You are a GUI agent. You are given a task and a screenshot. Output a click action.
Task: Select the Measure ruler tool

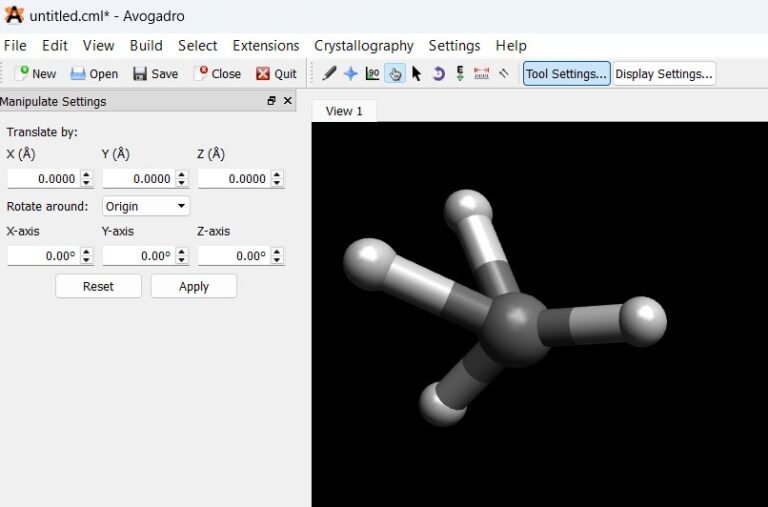(482, 73)
